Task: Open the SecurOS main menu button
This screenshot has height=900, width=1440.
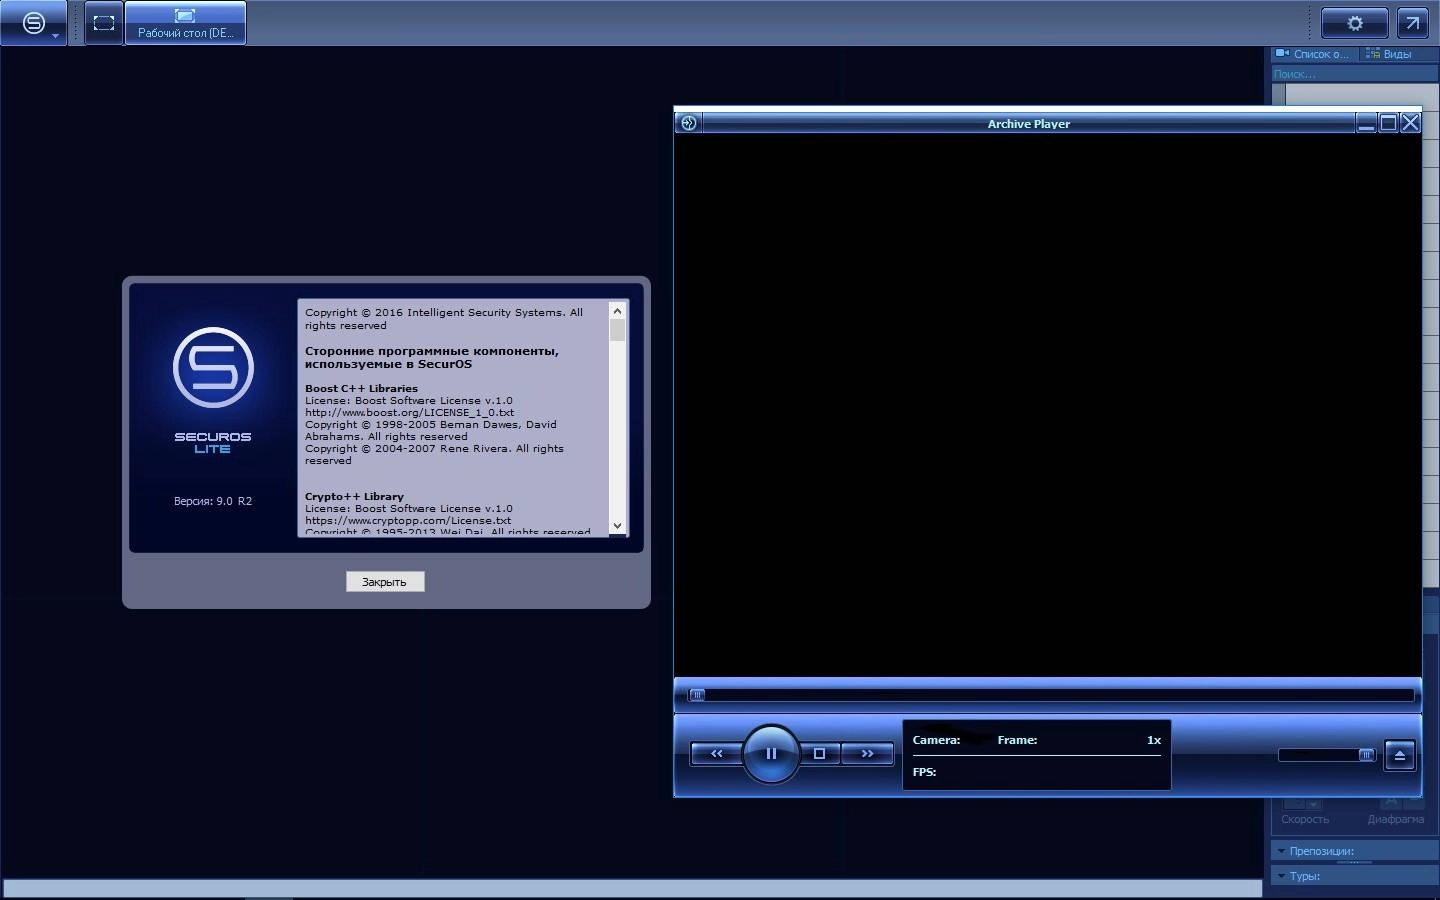Action: tap(34, 23)
